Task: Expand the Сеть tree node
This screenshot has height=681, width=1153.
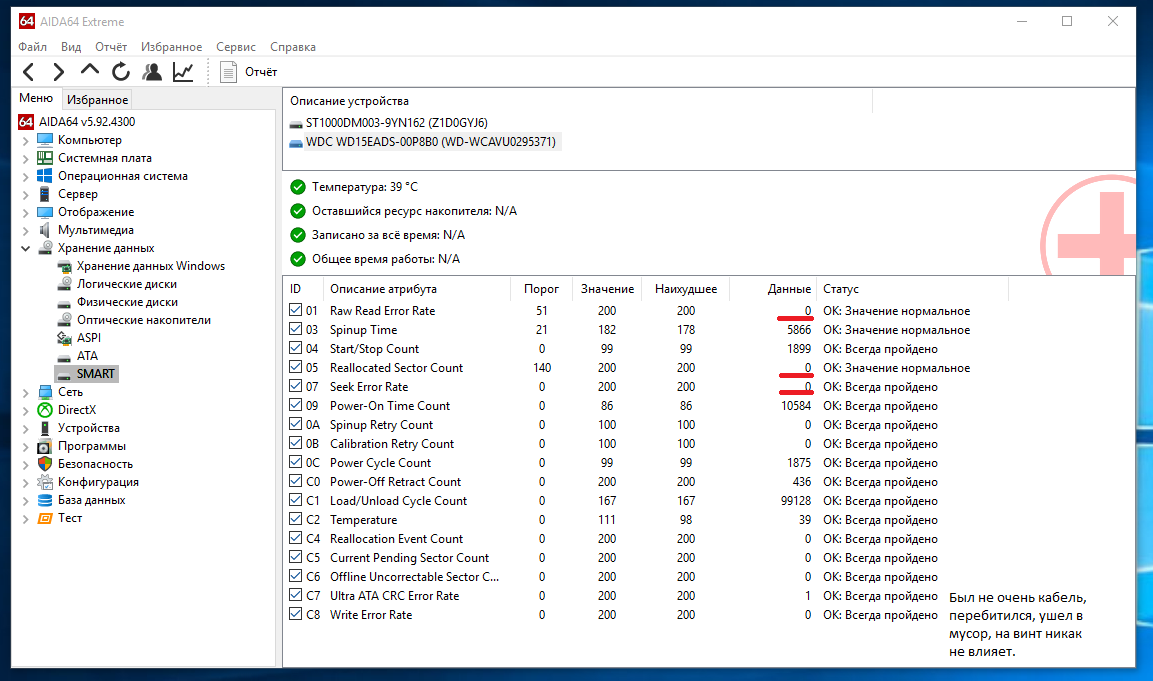Action: (26, 393)
